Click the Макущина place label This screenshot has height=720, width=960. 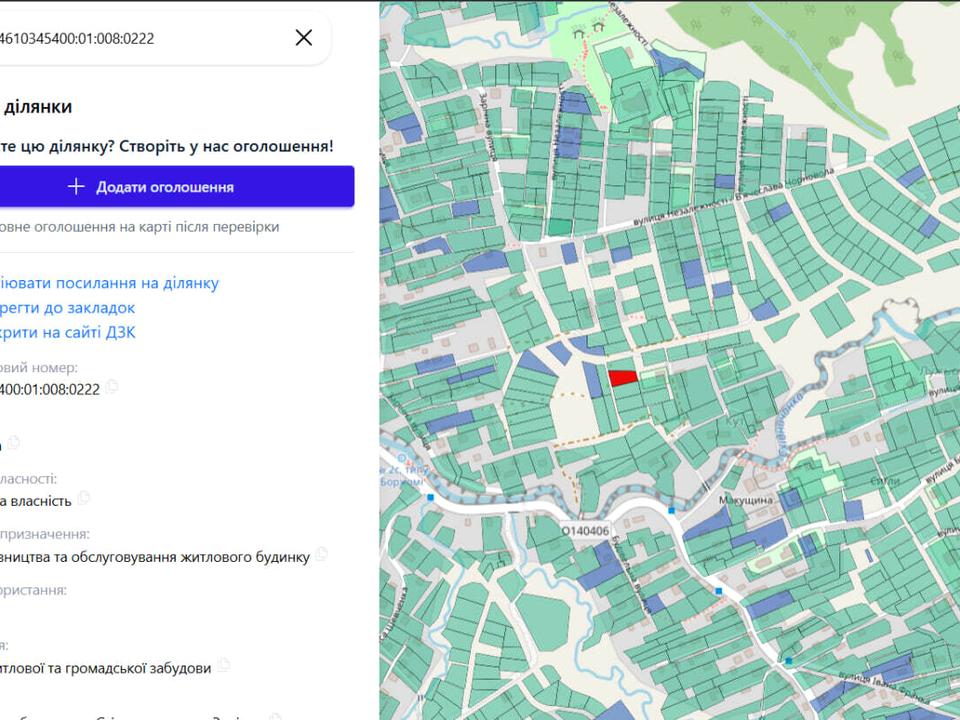[747, 499]
